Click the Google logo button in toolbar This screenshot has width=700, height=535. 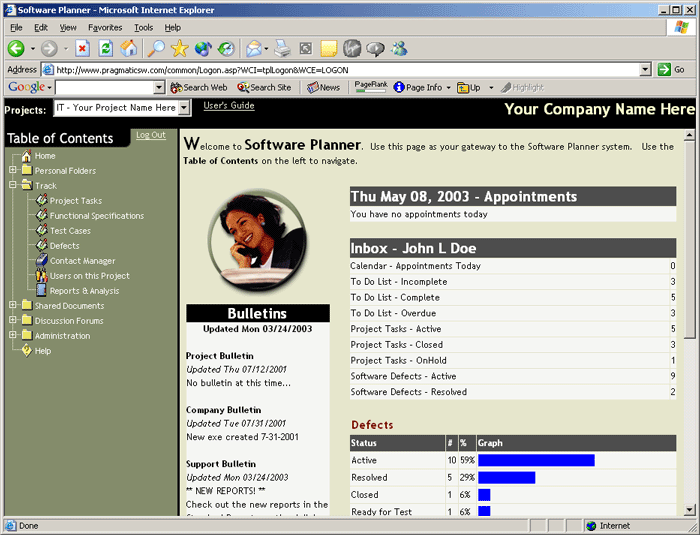click(27, 87)
